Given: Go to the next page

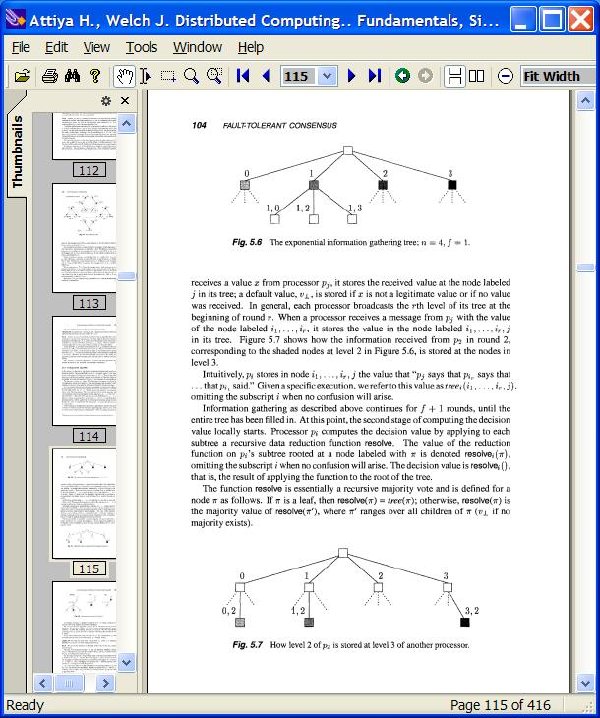Looking at the screenshot, I should 351,76.
